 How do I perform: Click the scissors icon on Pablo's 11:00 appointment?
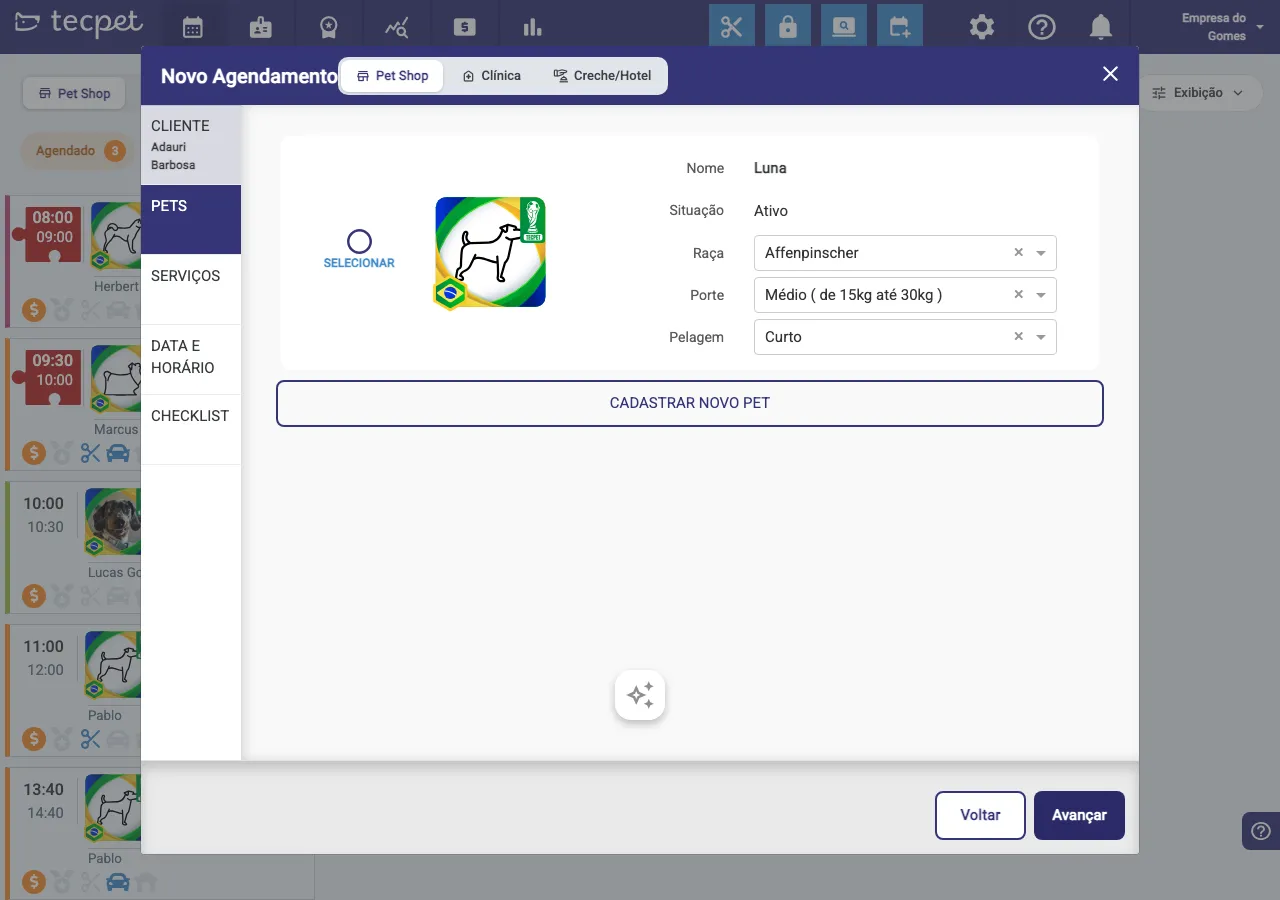coord(91,739)
